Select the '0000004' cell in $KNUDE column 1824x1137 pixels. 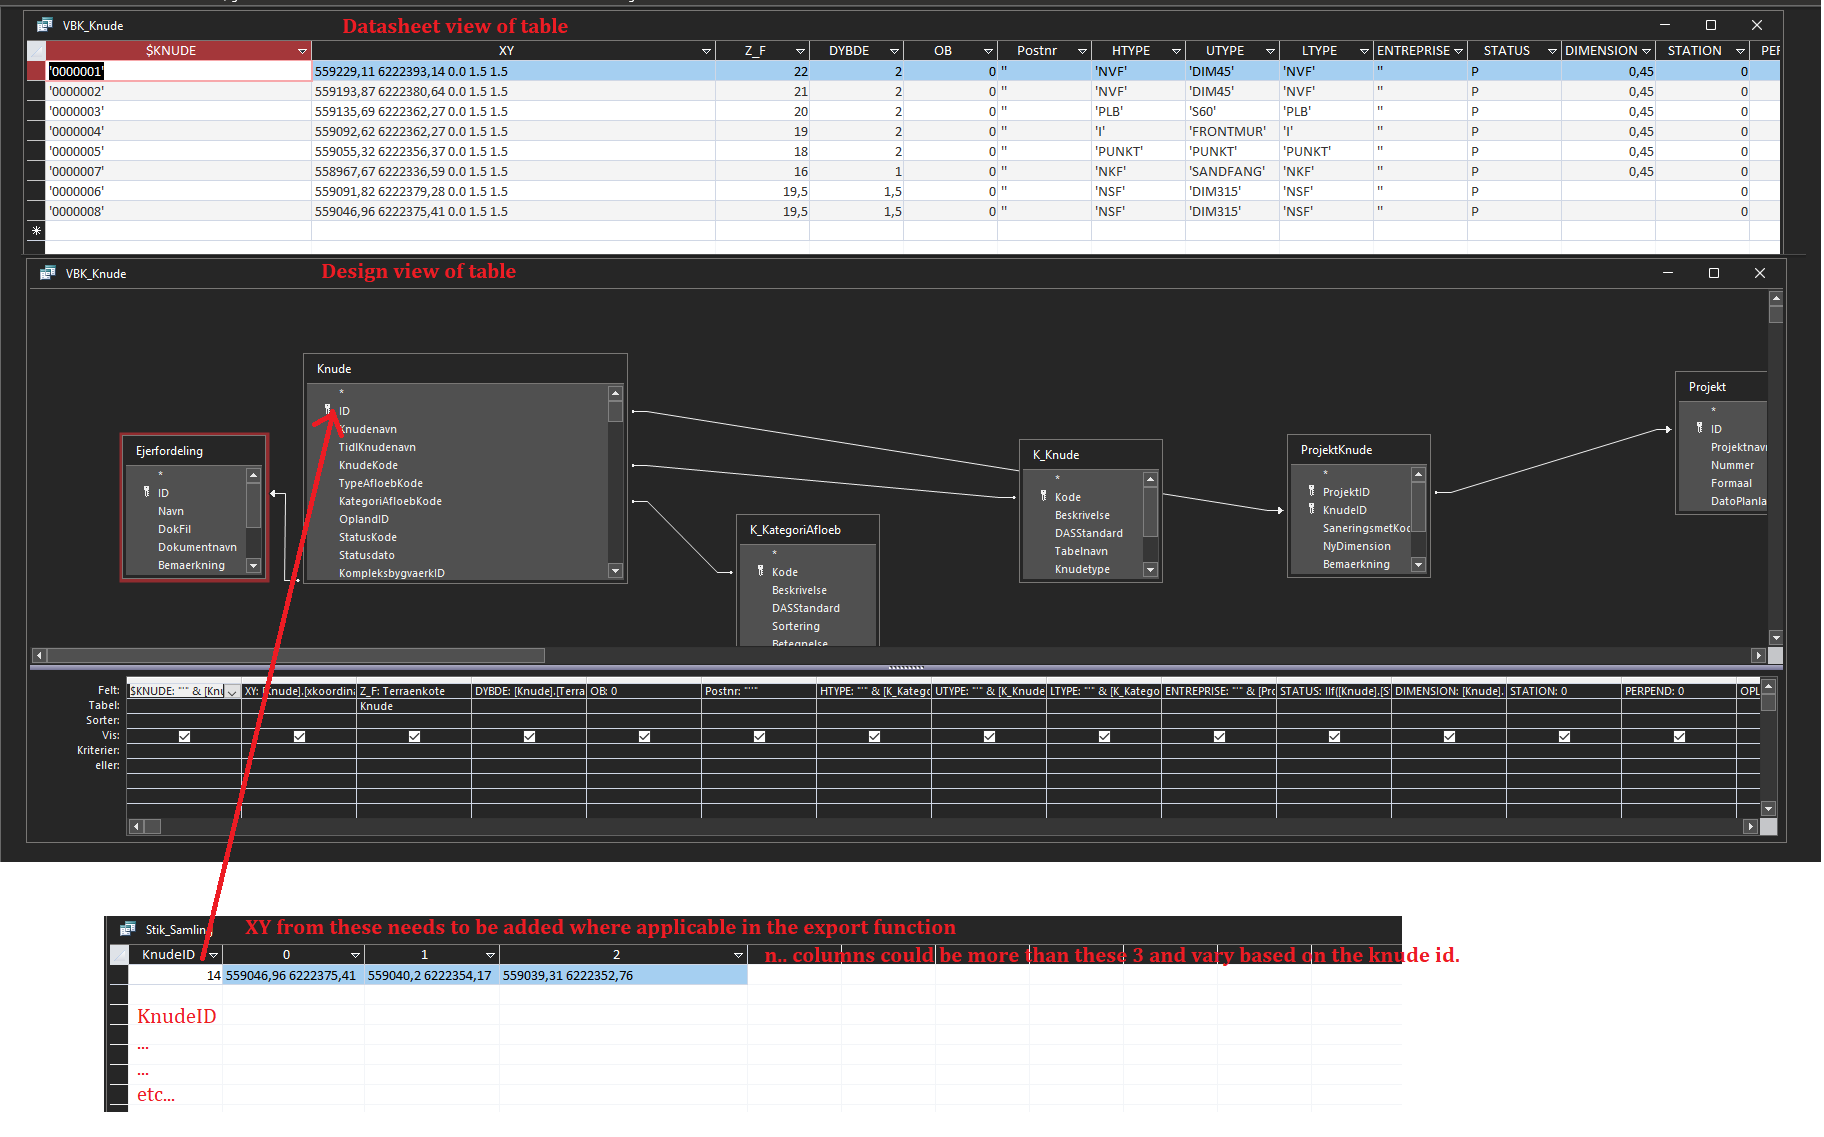179,131
